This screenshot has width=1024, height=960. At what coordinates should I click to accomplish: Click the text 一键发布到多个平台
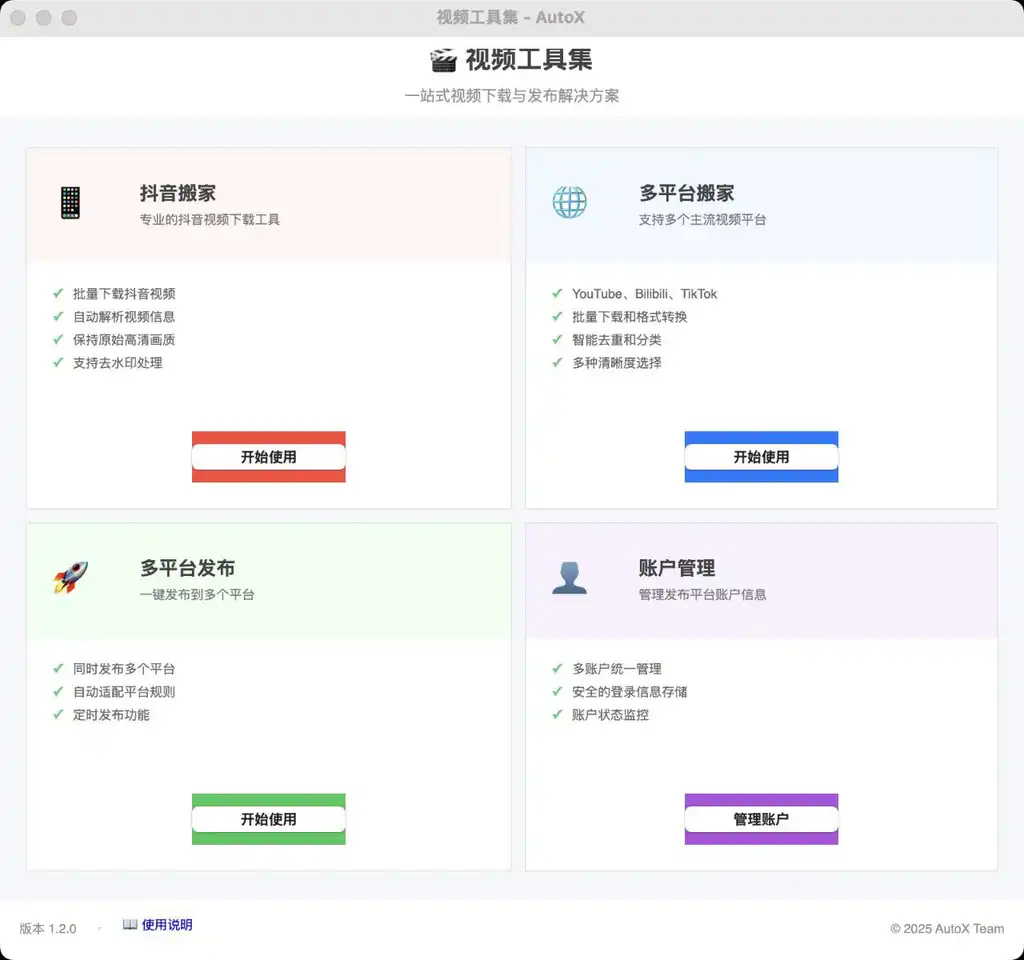pos(197,594)
